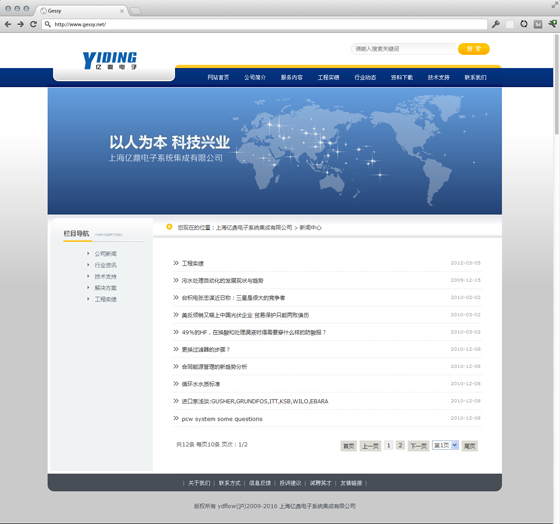Image resolution: width=560 pixels, height=524 pixels.
Task: Reload the page with the refresh icon
Action: click(x=33, y=24)
